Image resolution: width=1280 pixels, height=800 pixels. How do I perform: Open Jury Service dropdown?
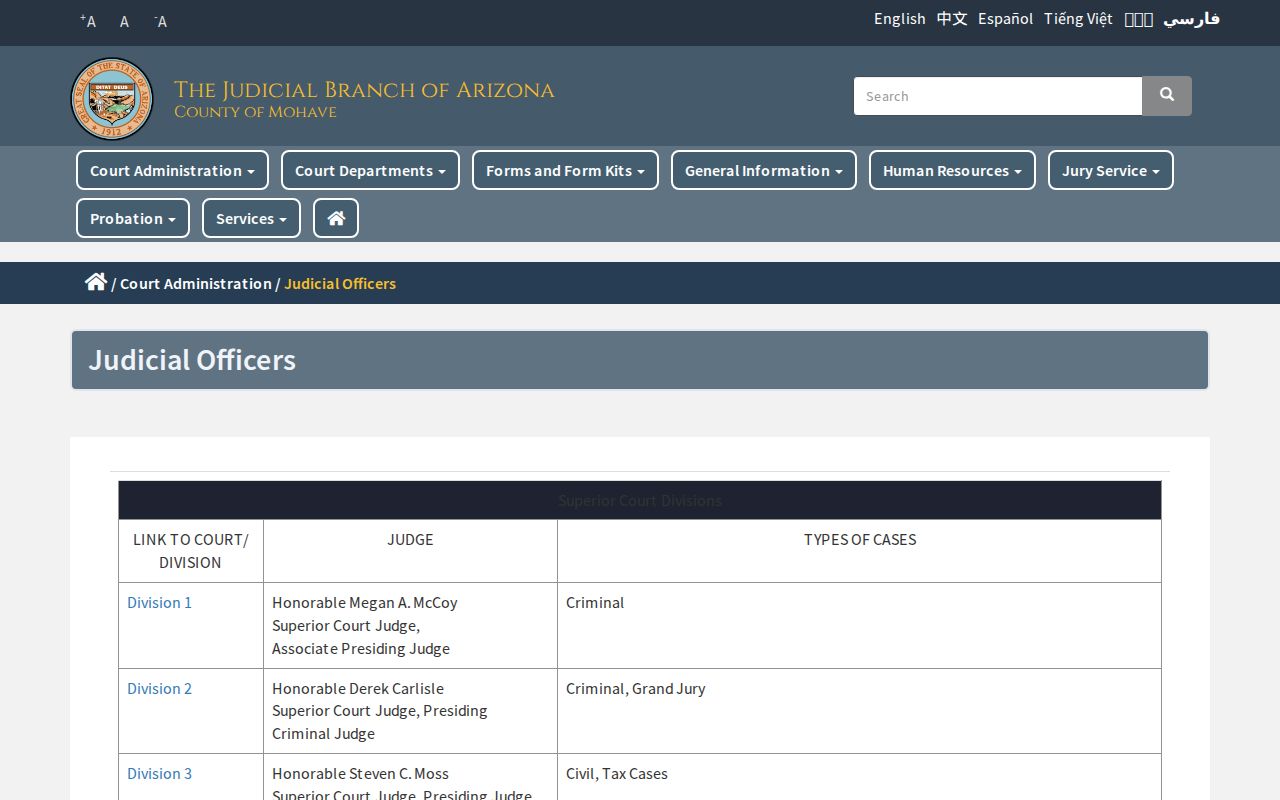1111,170
